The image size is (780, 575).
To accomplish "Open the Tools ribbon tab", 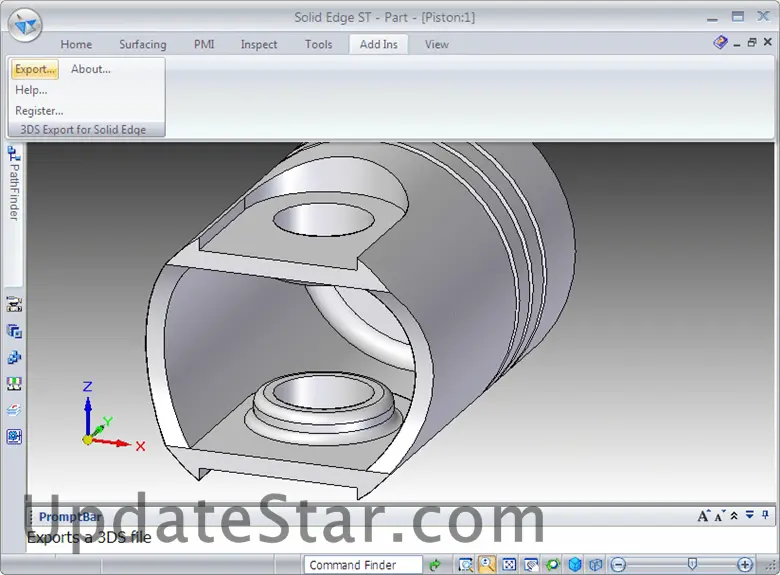I will point(318,44).
